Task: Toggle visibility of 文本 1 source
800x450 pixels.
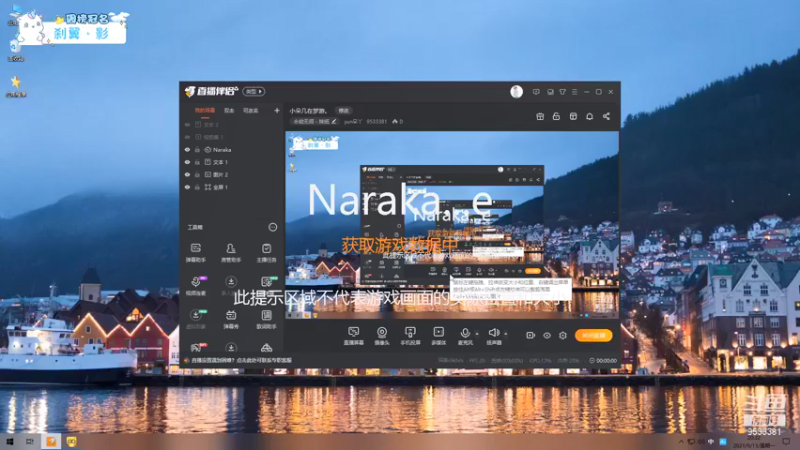Action: 187,162
